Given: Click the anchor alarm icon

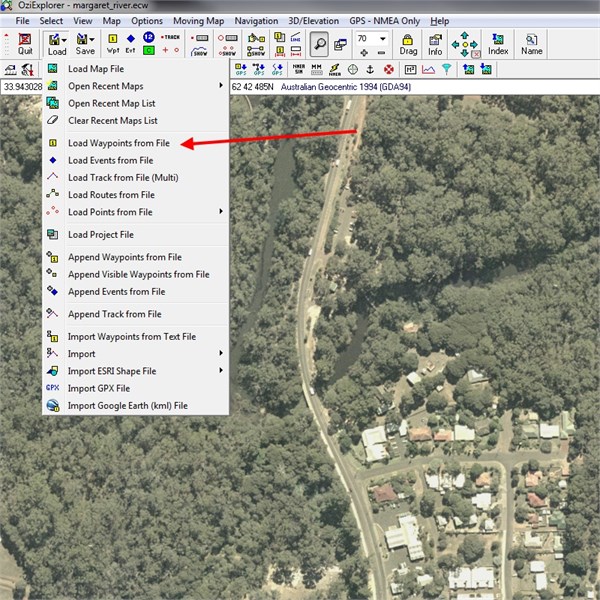Looking at the screenshot, I should (x=370, y=69).
